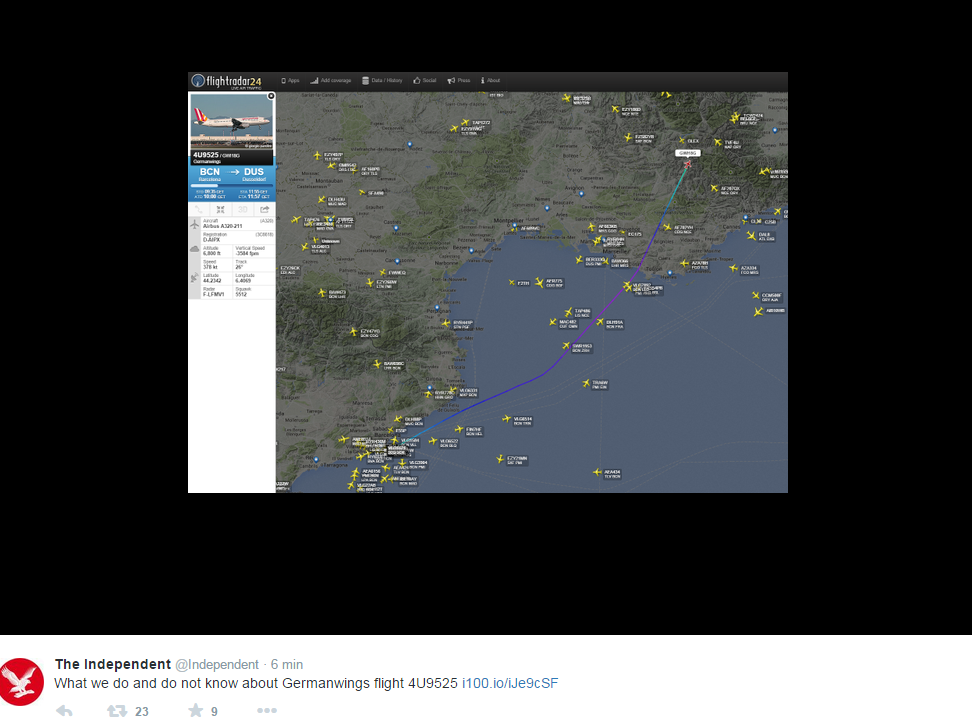
Task: Favorite the tweet with the star icon
Action: tap(195, 711)
